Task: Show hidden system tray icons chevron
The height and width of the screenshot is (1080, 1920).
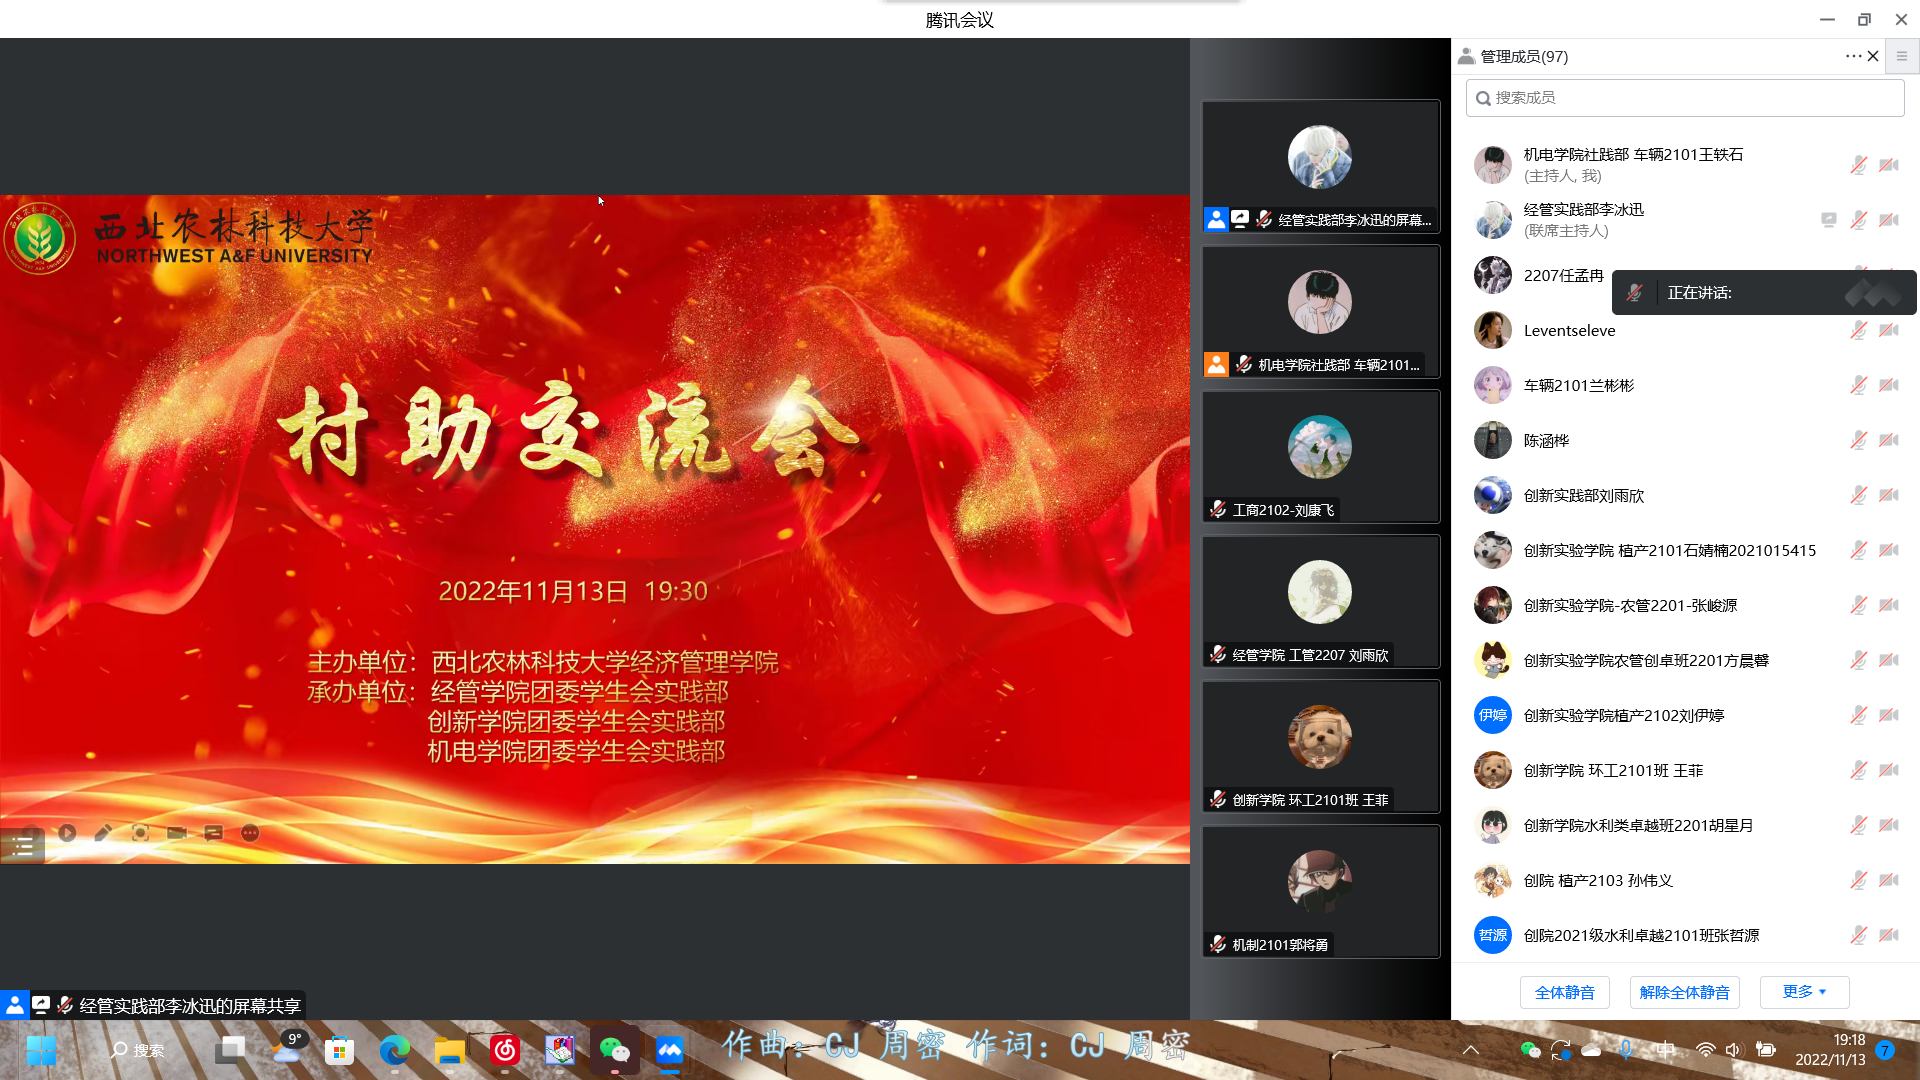Action: 1471,1050
